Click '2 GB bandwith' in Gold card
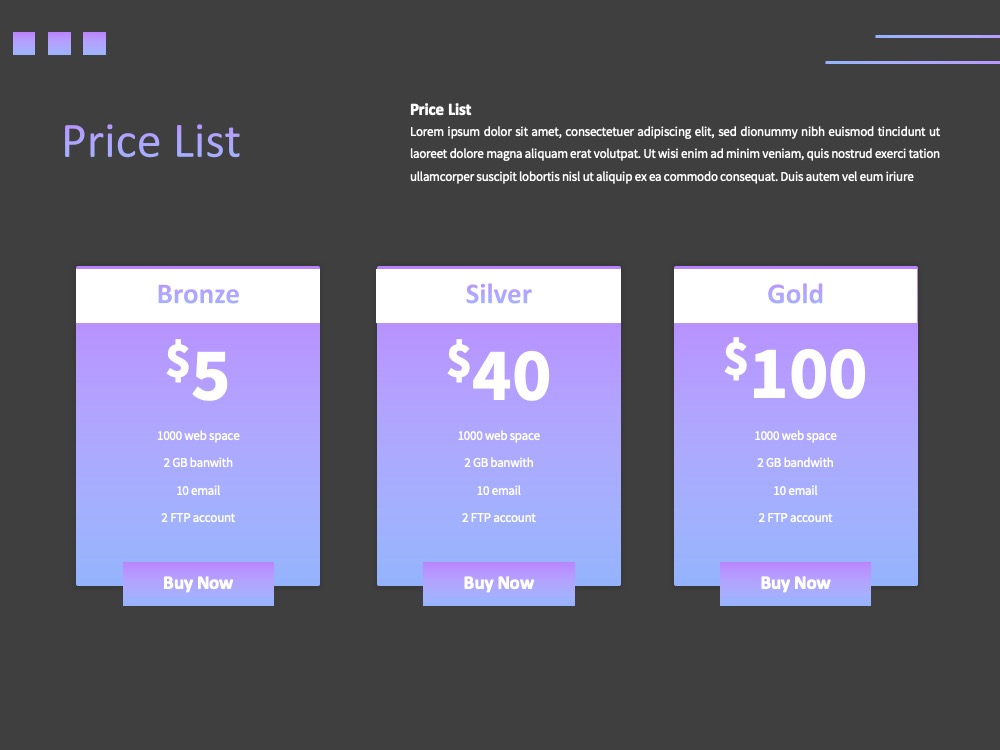 (795, 463)
